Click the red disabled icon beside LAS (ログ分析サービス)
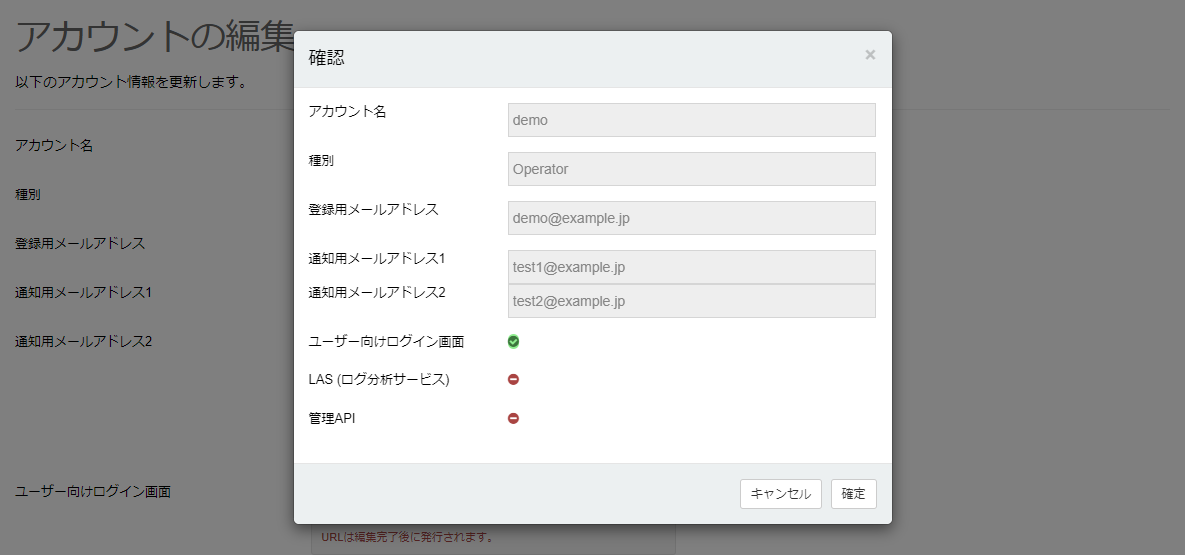 (x=513, y=380)
